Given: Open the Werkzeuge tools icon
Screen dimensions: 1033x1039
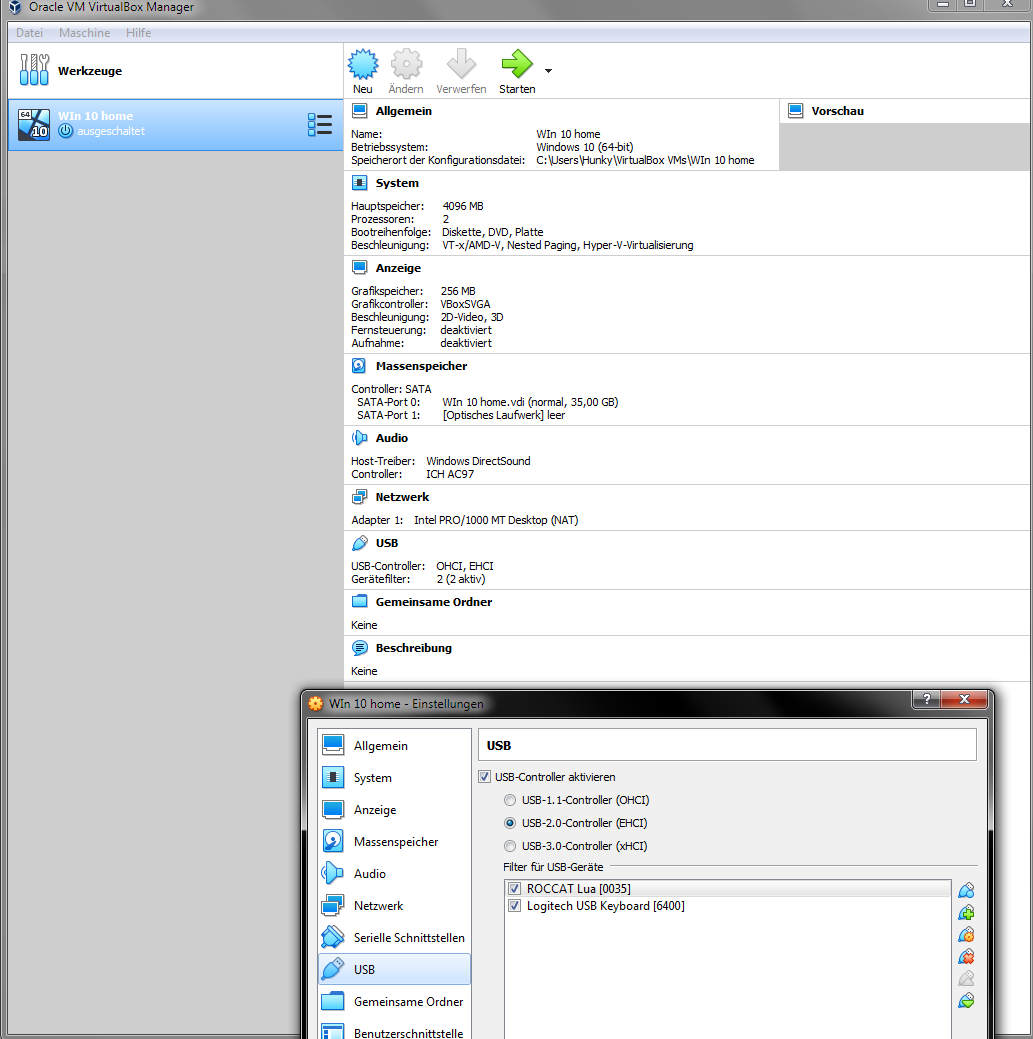Looking at the screenshot, I should tap(34, 70).
